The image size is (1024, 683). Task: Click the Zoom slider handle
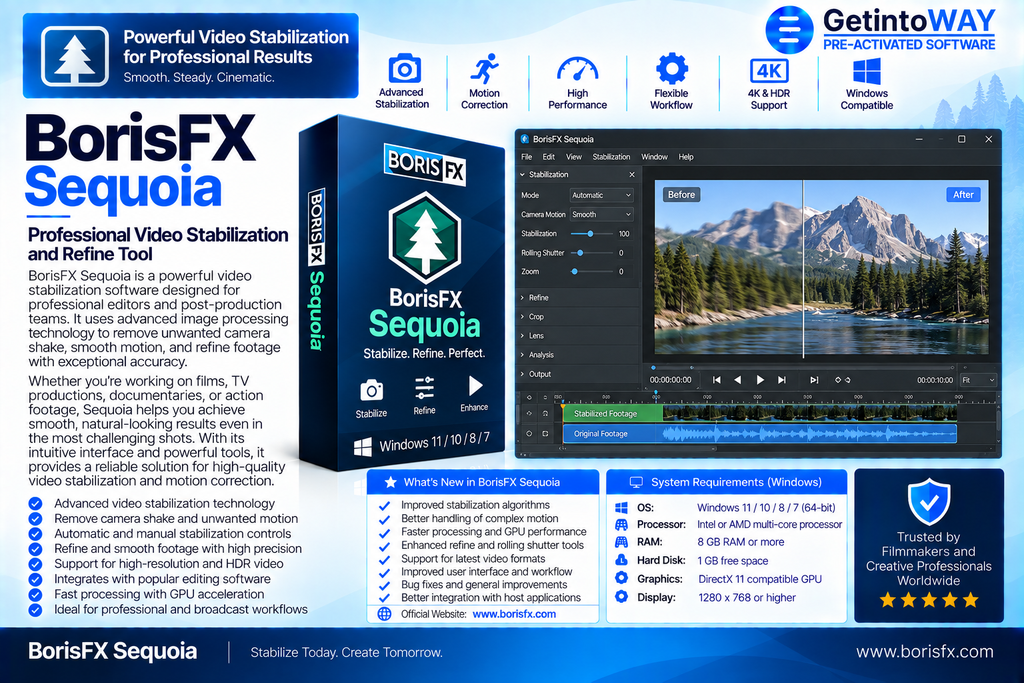tap(575, 272)
